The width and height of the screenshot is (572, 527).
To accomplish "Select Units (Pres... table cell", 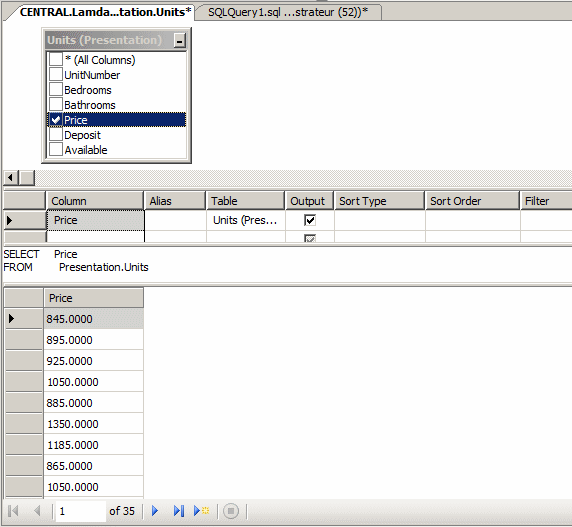I will tap(246, 220).
